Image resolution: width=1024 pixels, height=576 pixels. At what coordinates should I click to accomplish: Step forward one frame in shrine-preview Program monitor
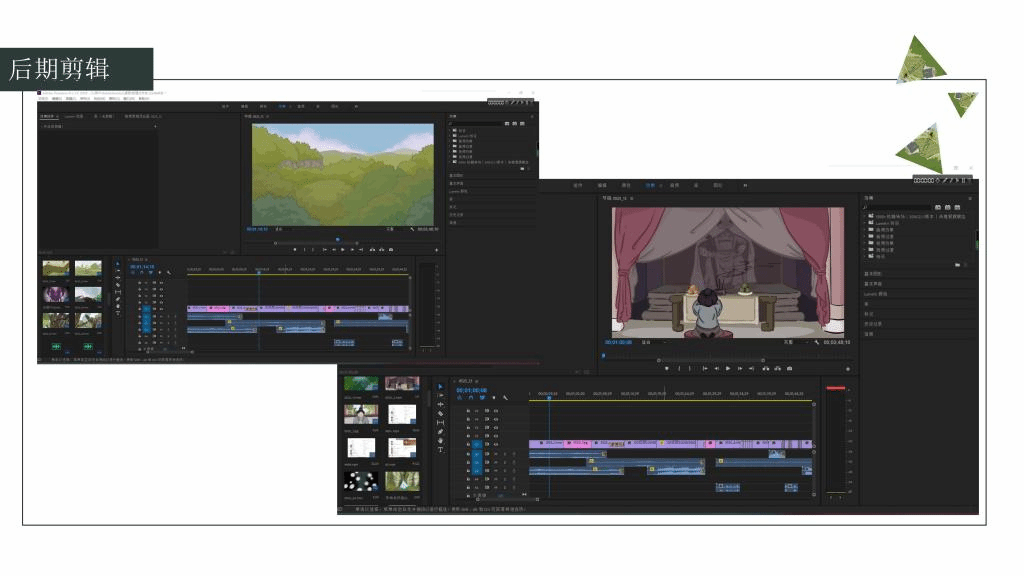[740, 369]
